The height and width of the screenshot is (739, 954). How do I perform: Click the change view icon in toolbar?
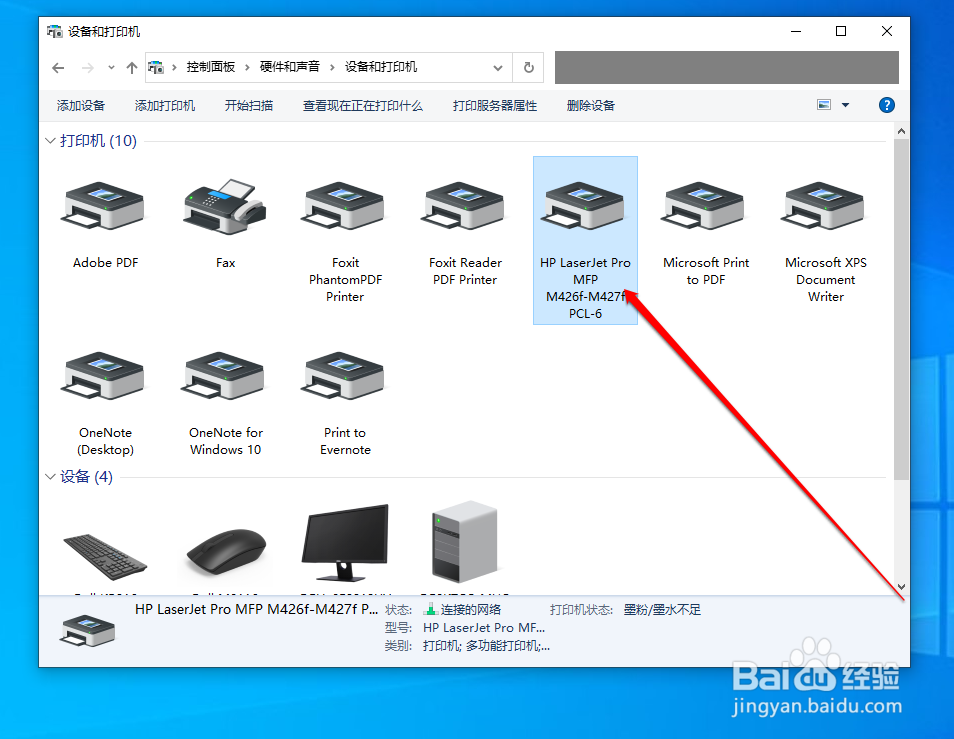coord(824,105)
